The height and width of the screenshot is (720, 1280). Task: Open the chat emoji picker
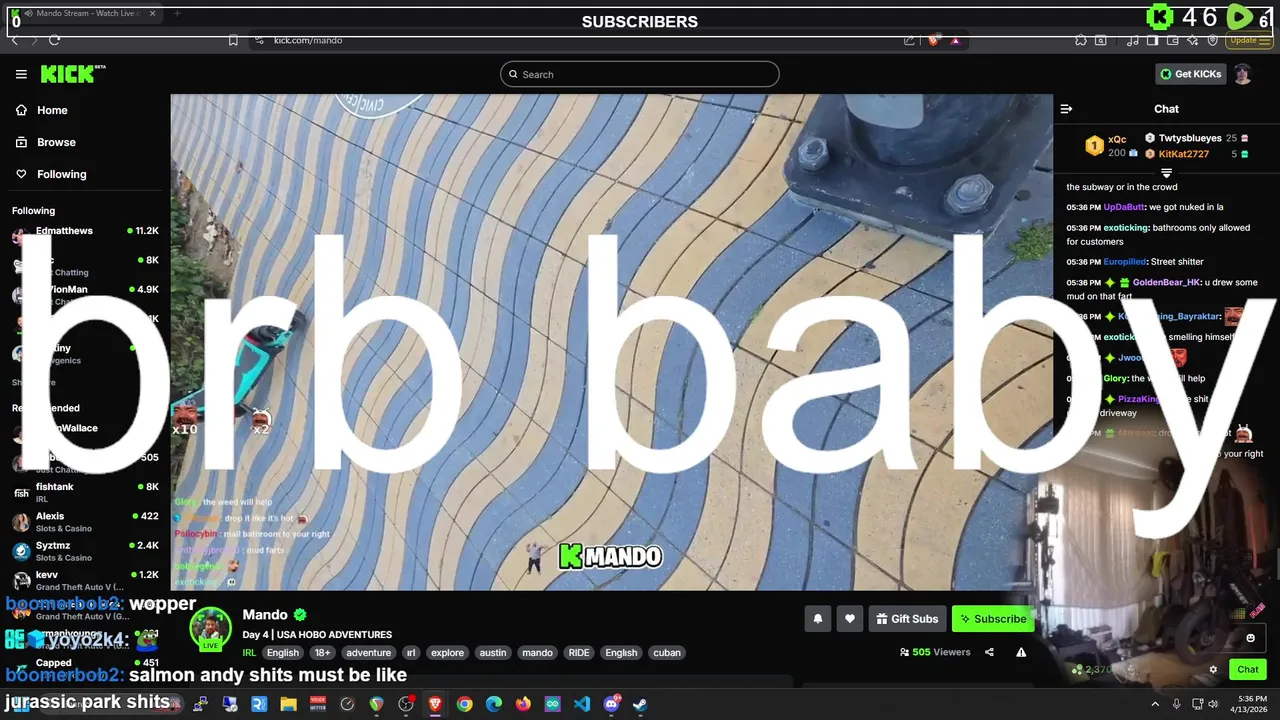click(1250, 638)
